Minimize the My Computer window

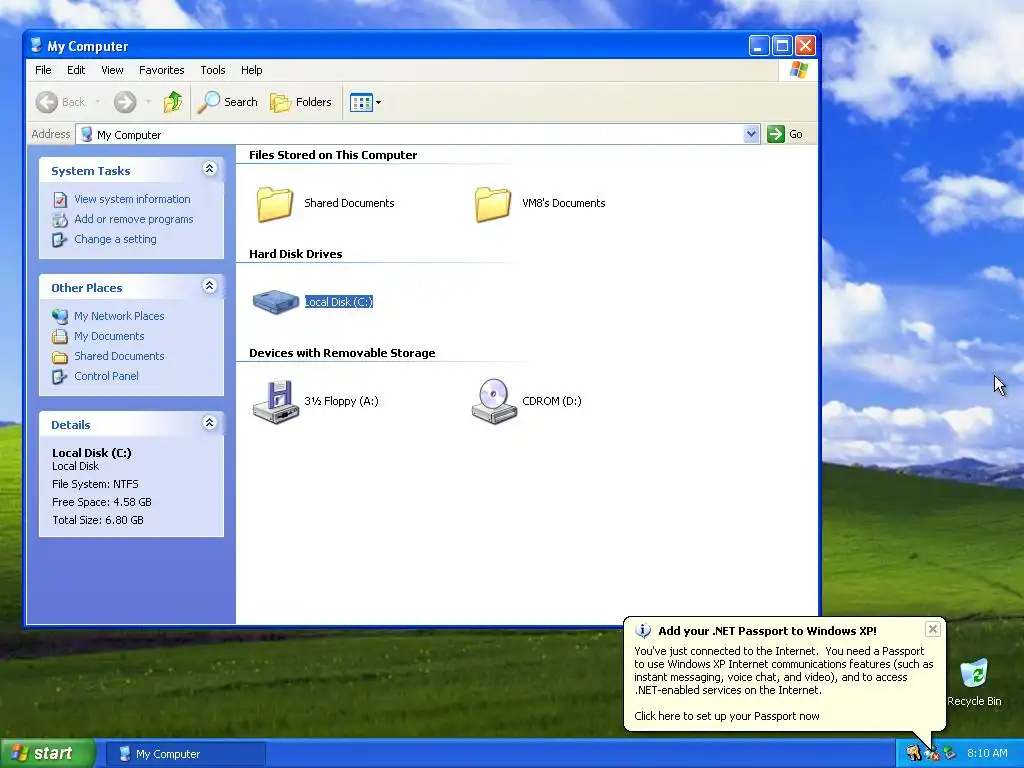tap(758, 46)
